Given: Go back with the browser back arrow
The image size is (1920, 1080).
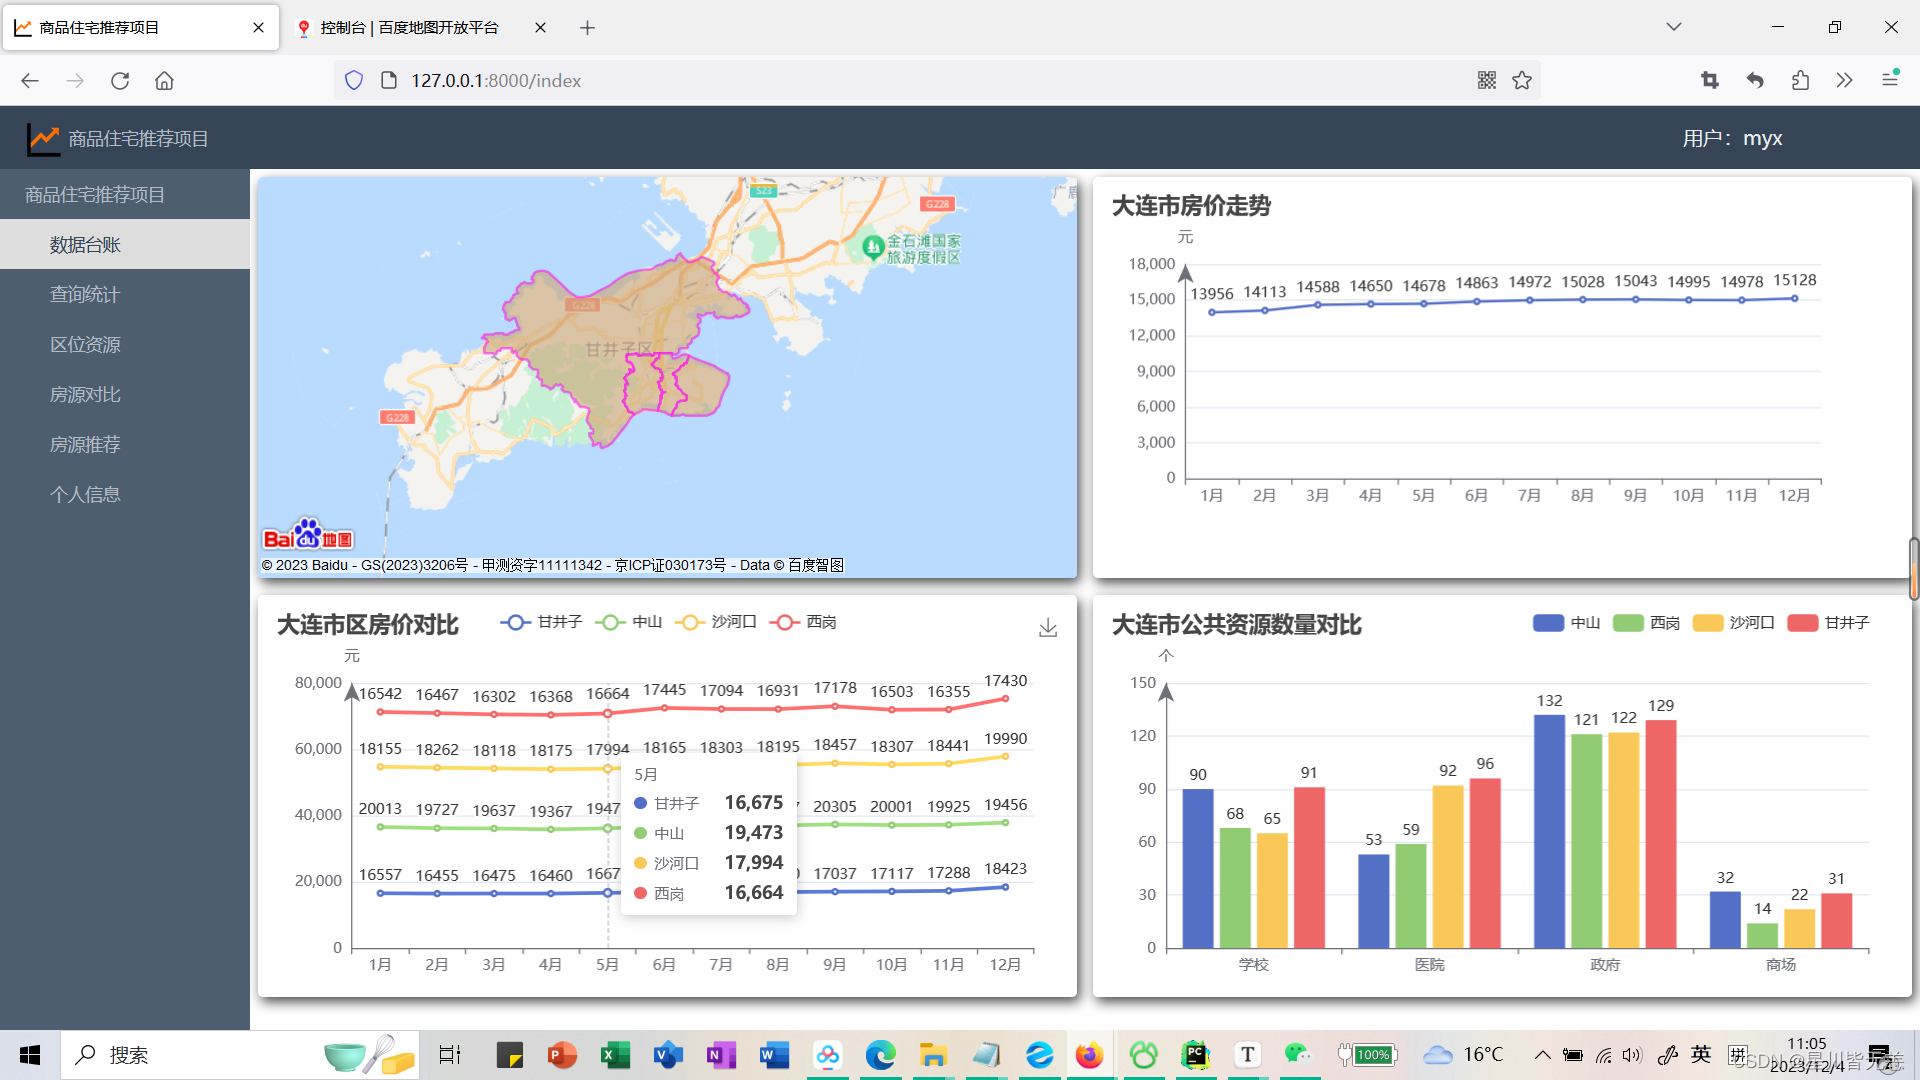Looking at the screenshot, I should point(30,81).
